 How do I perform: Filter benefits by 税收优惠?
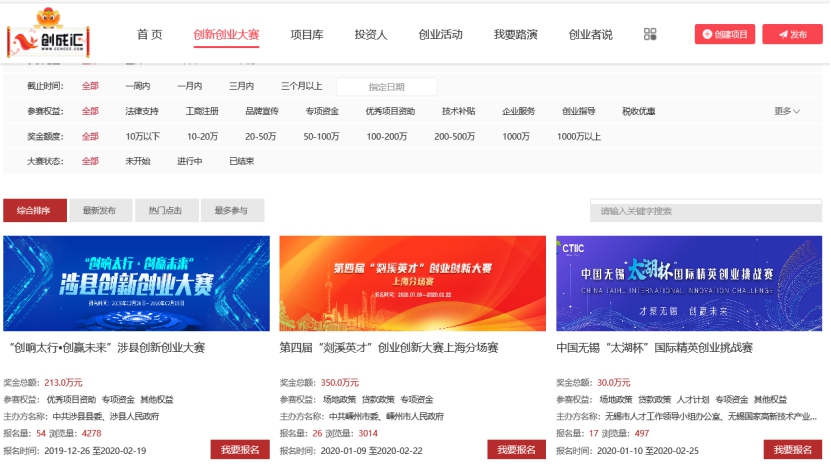point(639,111)
